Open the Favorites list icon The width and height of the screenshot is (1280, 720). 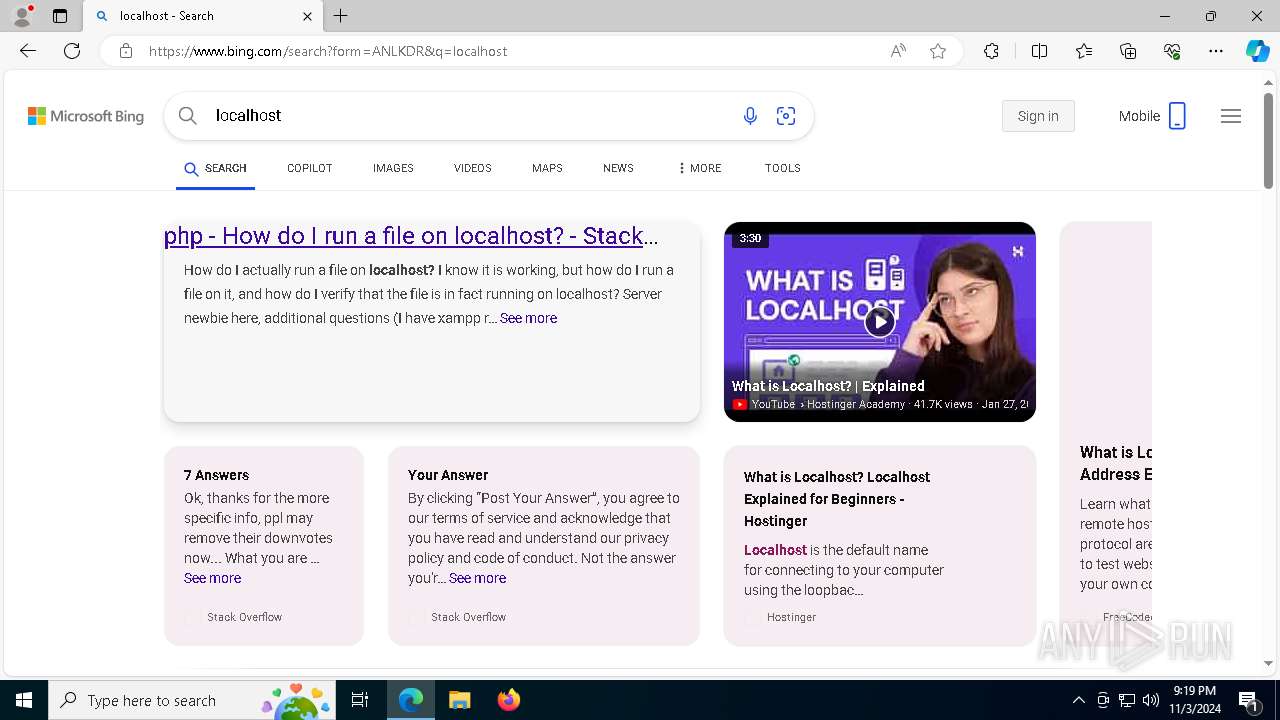pos(1084,51)
